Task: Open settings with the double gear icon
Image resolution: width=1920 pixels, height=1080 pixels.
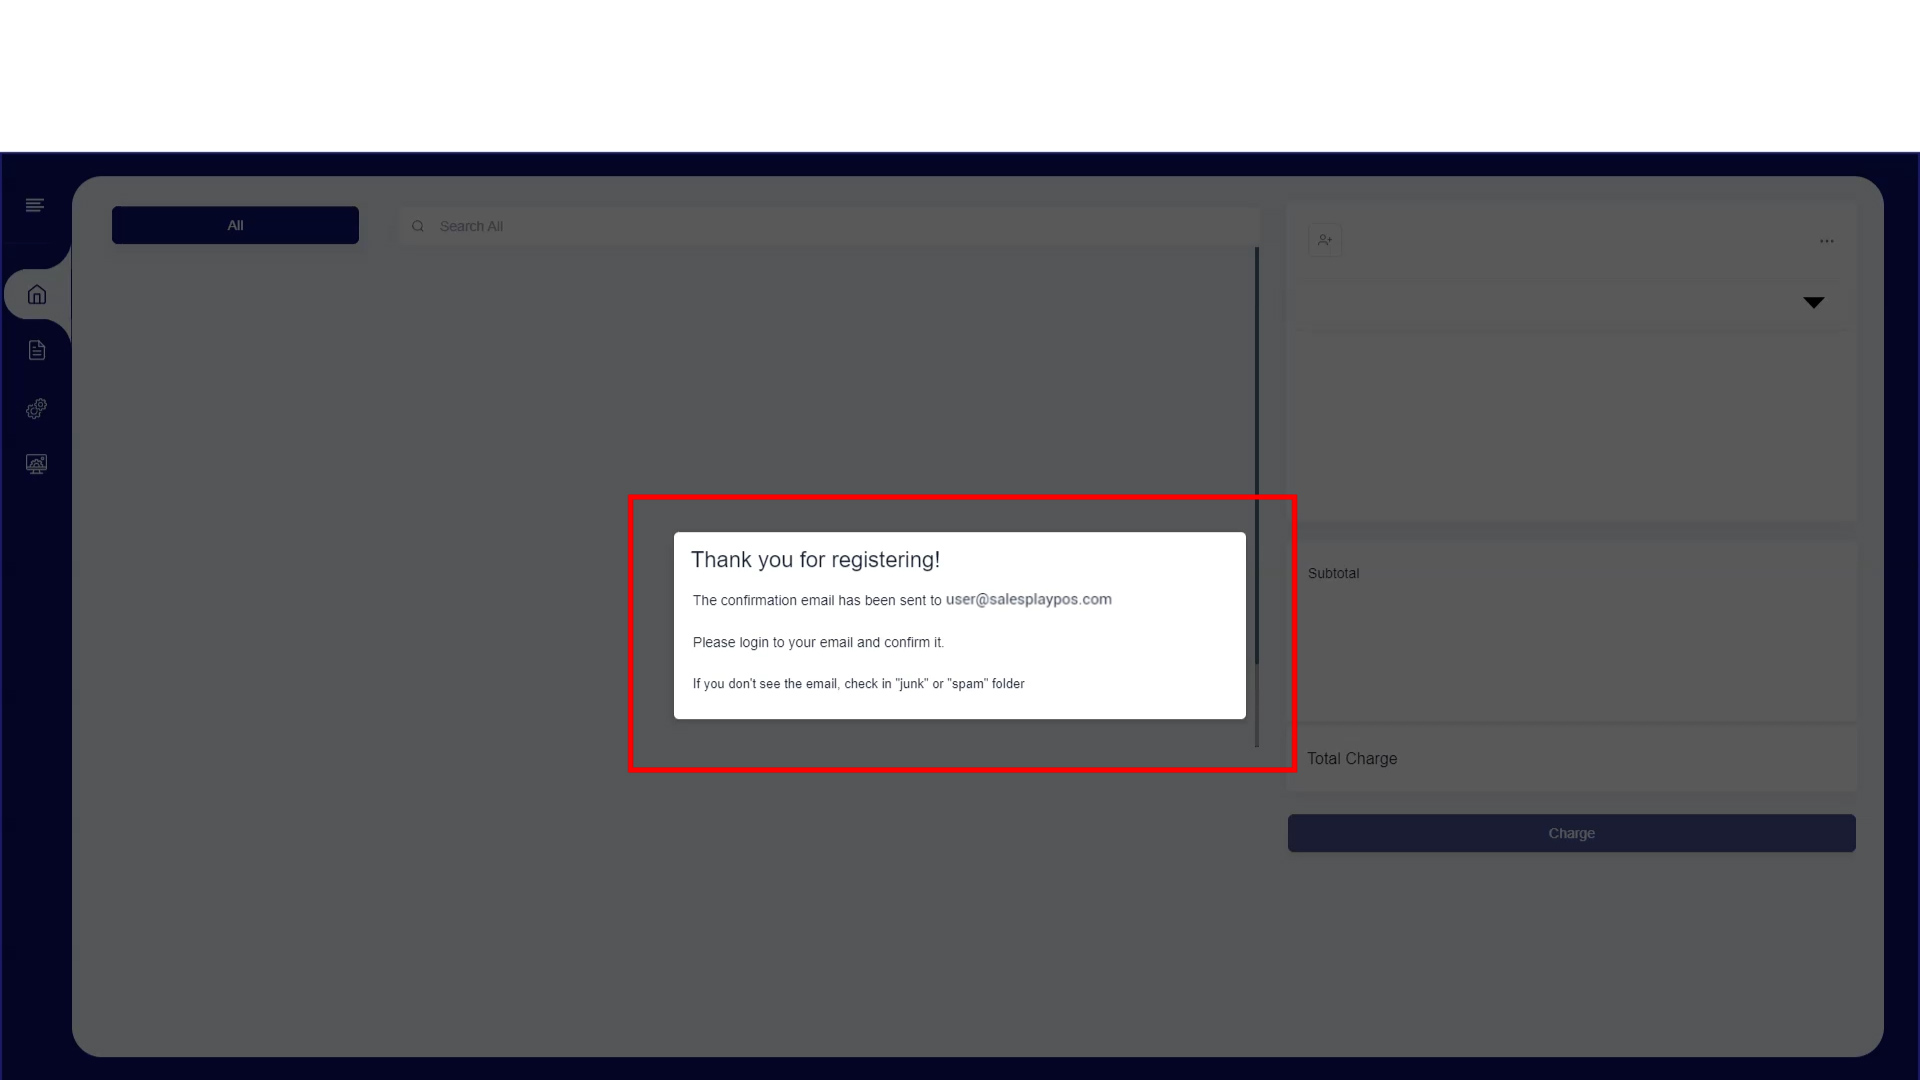Action: pyautogui.click(x=37, y=409)
